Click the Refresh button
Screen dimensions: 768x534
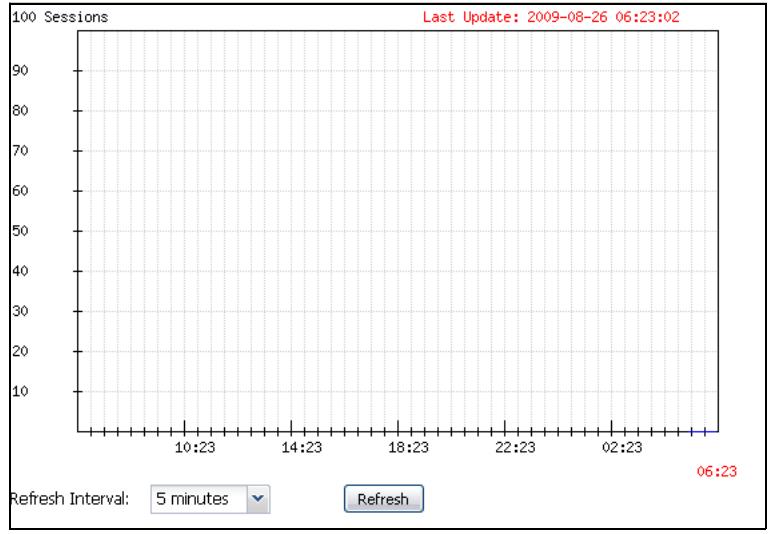point(384,499)
